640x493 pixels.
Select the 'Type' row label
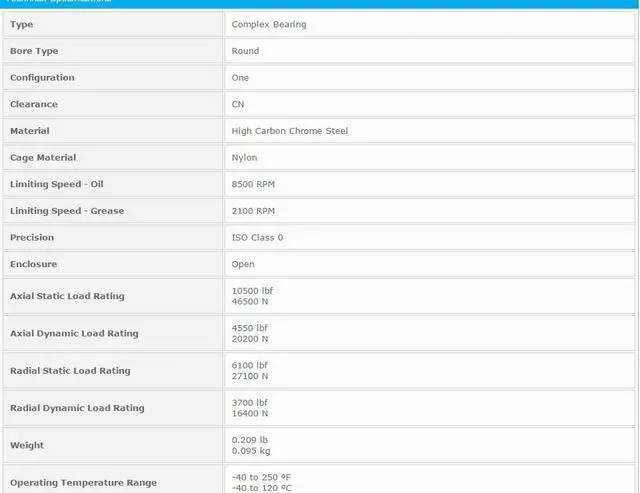21,24
